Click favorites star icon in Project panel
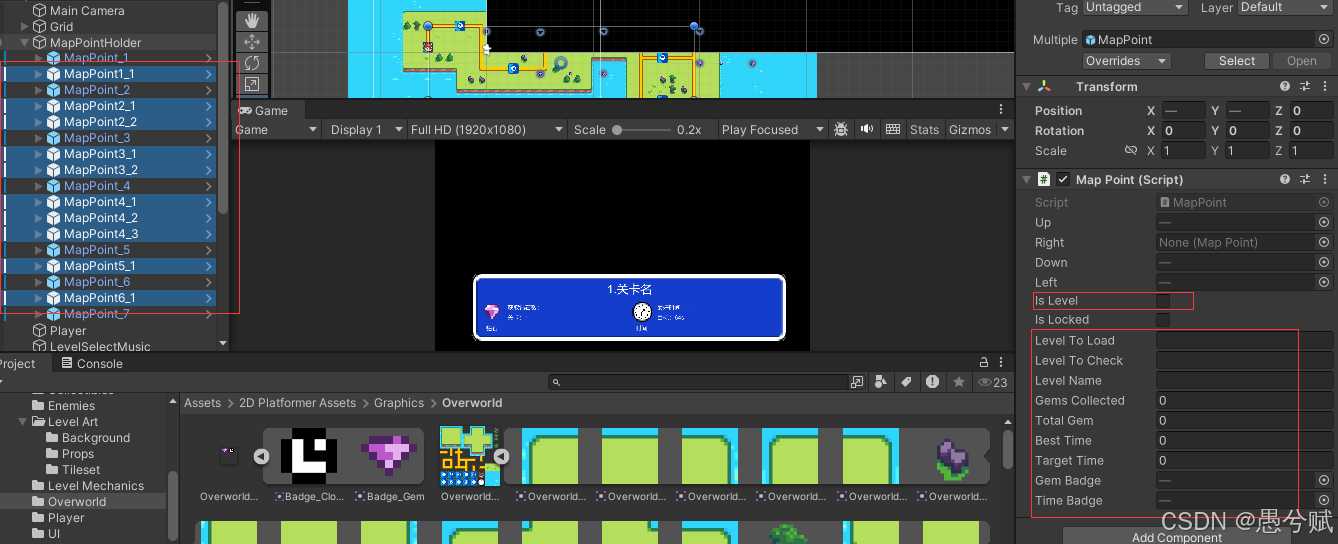This screenshot has height=544, width=1338. coord(959,382)
